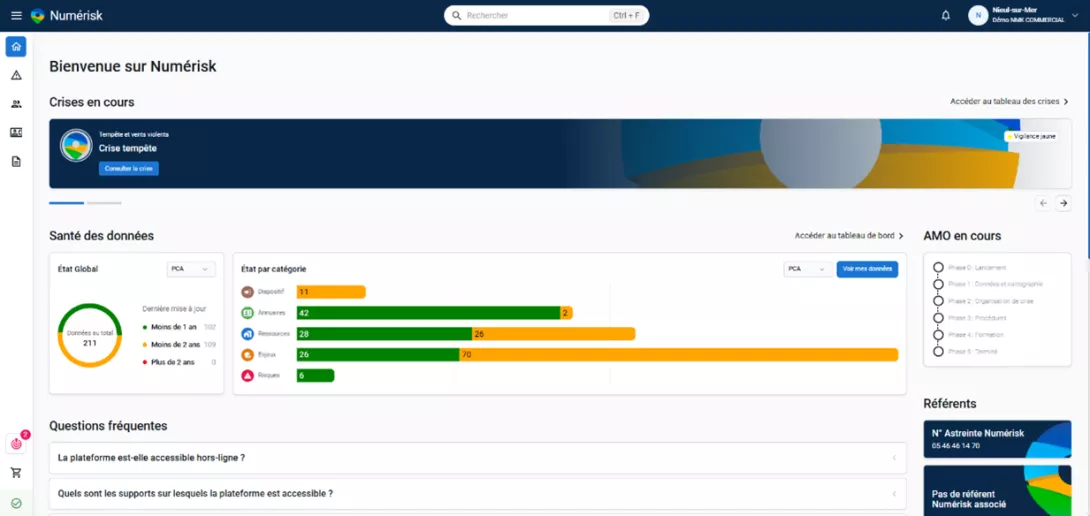Viewport: 1090px width, 516px height.
Task: Click the Numérisk logo
Action: [x=67, y=15]
